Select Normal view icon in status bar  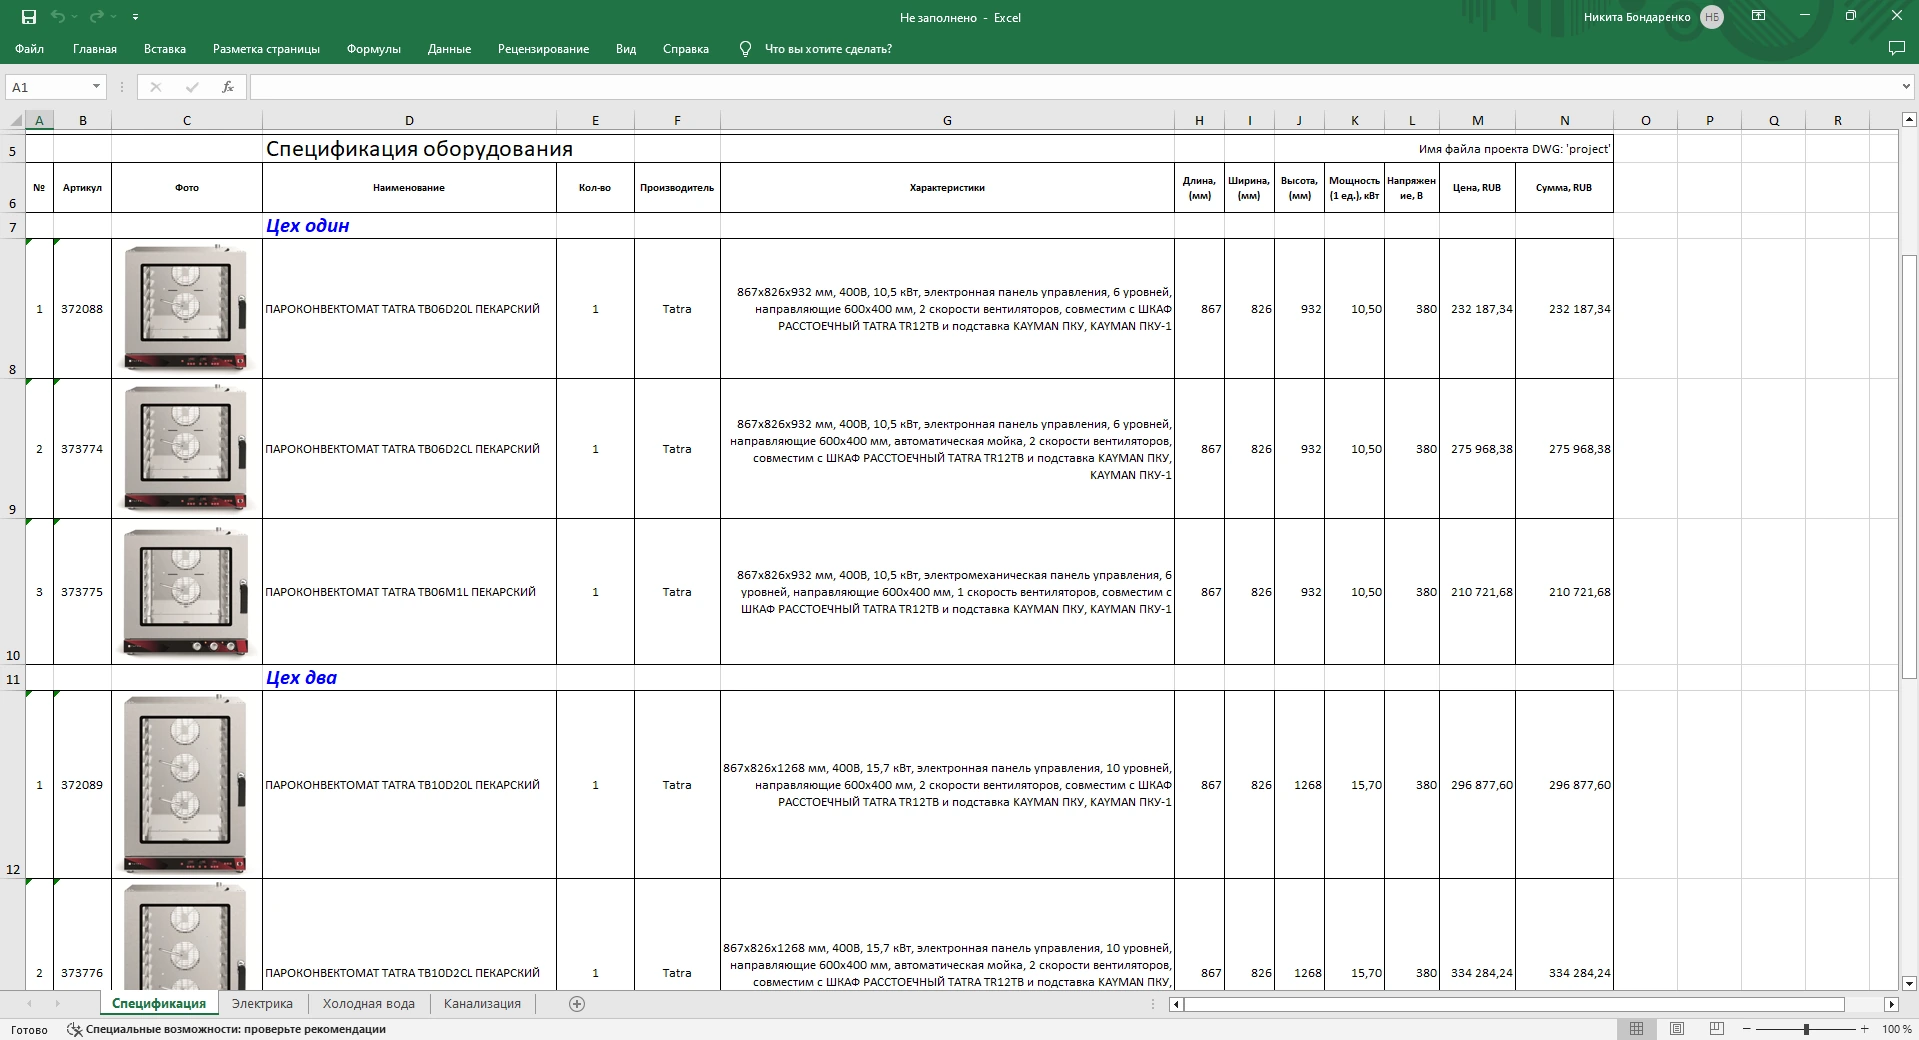point(1636,1029)
